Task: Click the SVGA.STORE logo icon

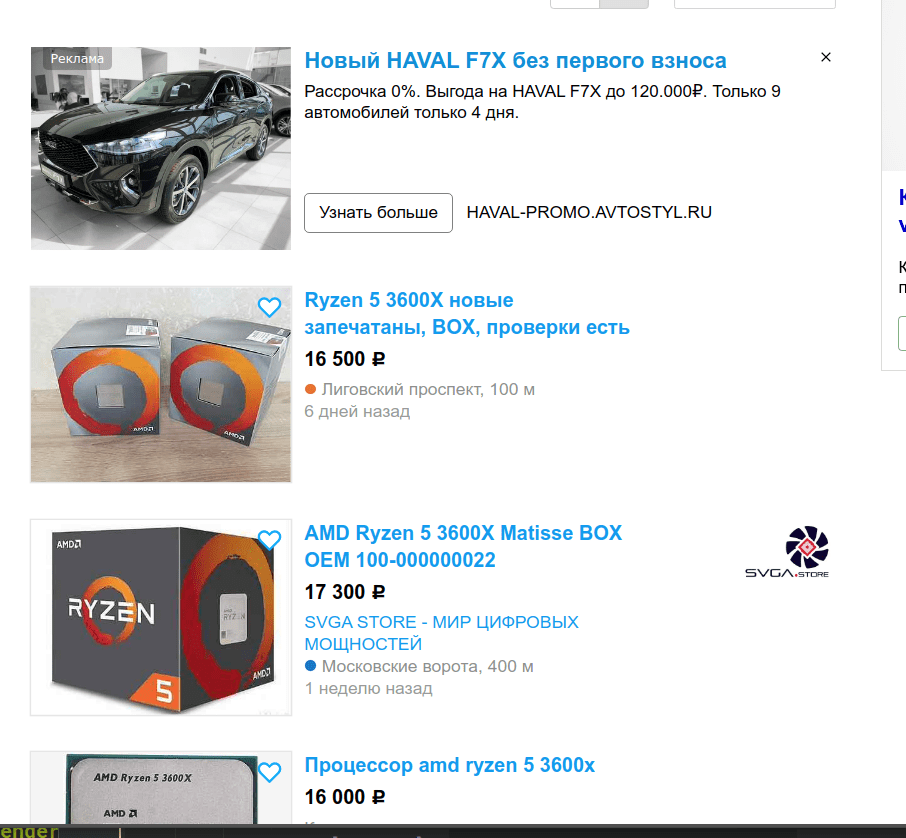Action: [x=787, y=551]
